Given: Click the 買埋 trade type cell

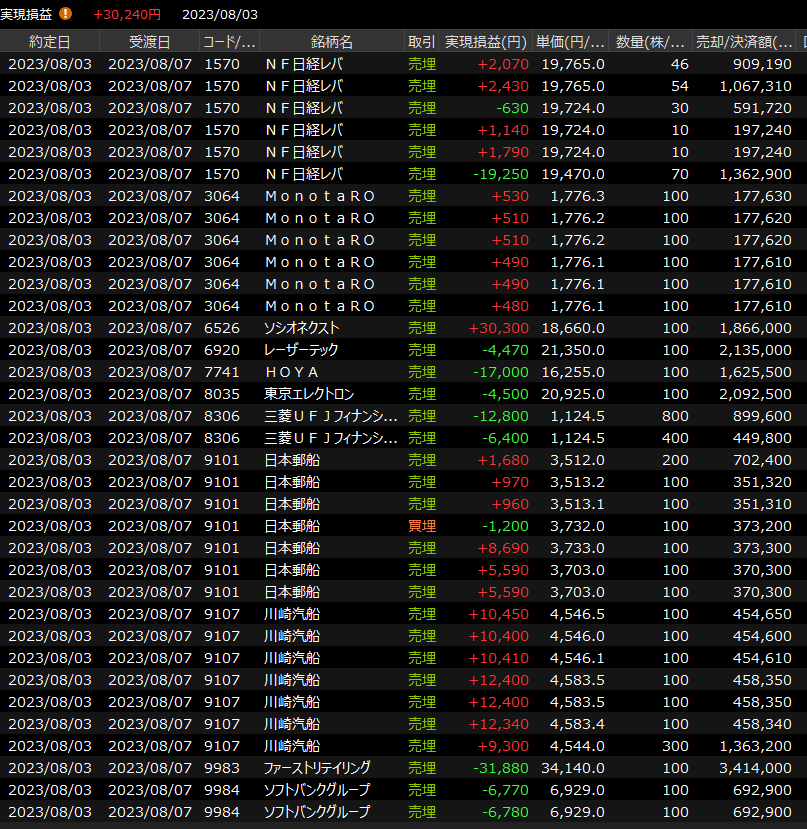Looking at the screenshot, I should 422,526.
